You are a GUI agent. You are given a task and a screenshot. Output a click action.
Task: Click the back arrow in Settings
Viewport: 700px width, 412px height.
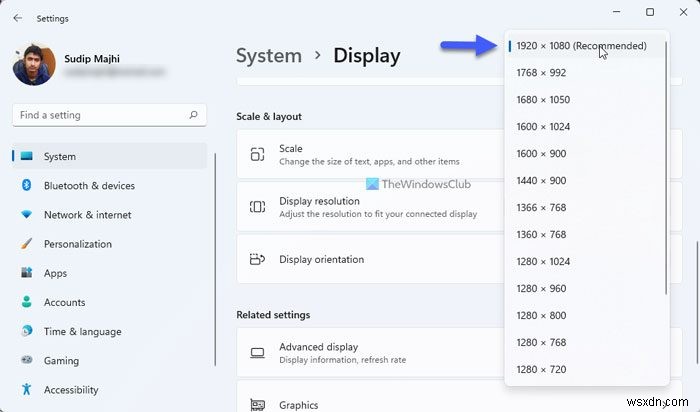point(18,18)
